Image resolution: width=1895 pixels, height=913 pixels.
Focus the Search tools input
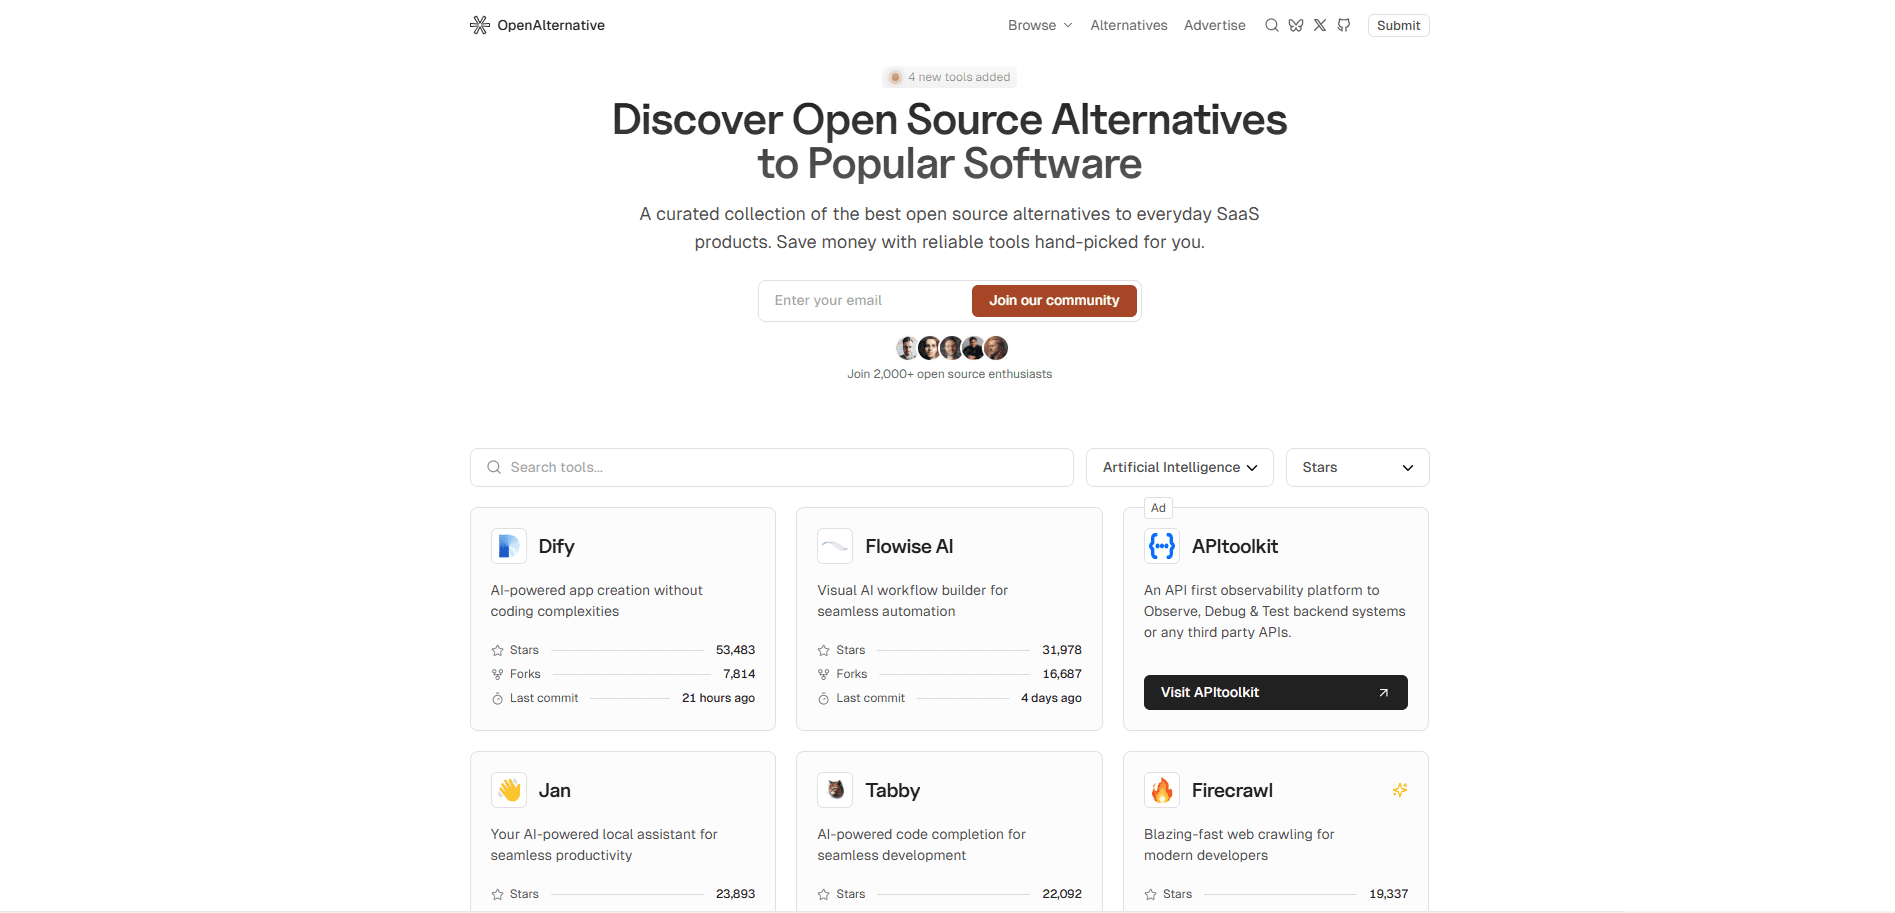pyautogui.click(x=772, y=467)
